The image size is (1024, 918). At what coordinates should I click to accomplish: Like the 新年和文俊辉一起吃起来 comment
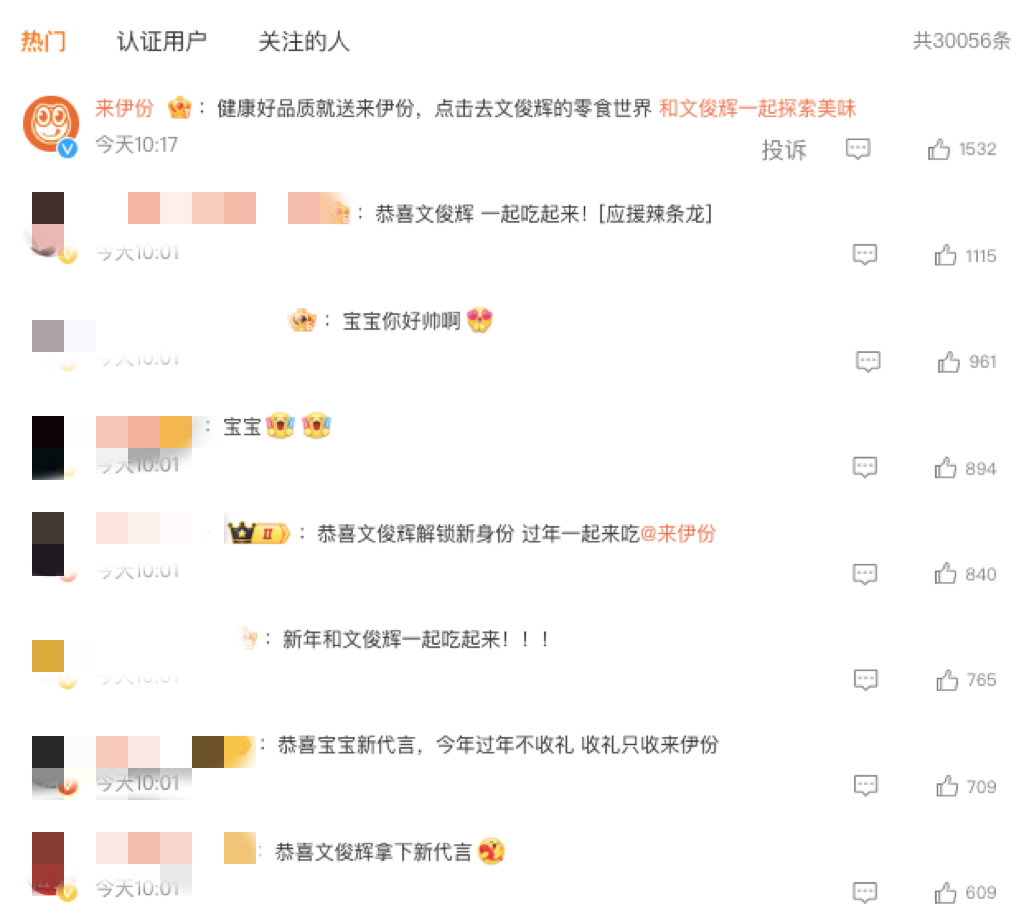click(x=945, y=680)
